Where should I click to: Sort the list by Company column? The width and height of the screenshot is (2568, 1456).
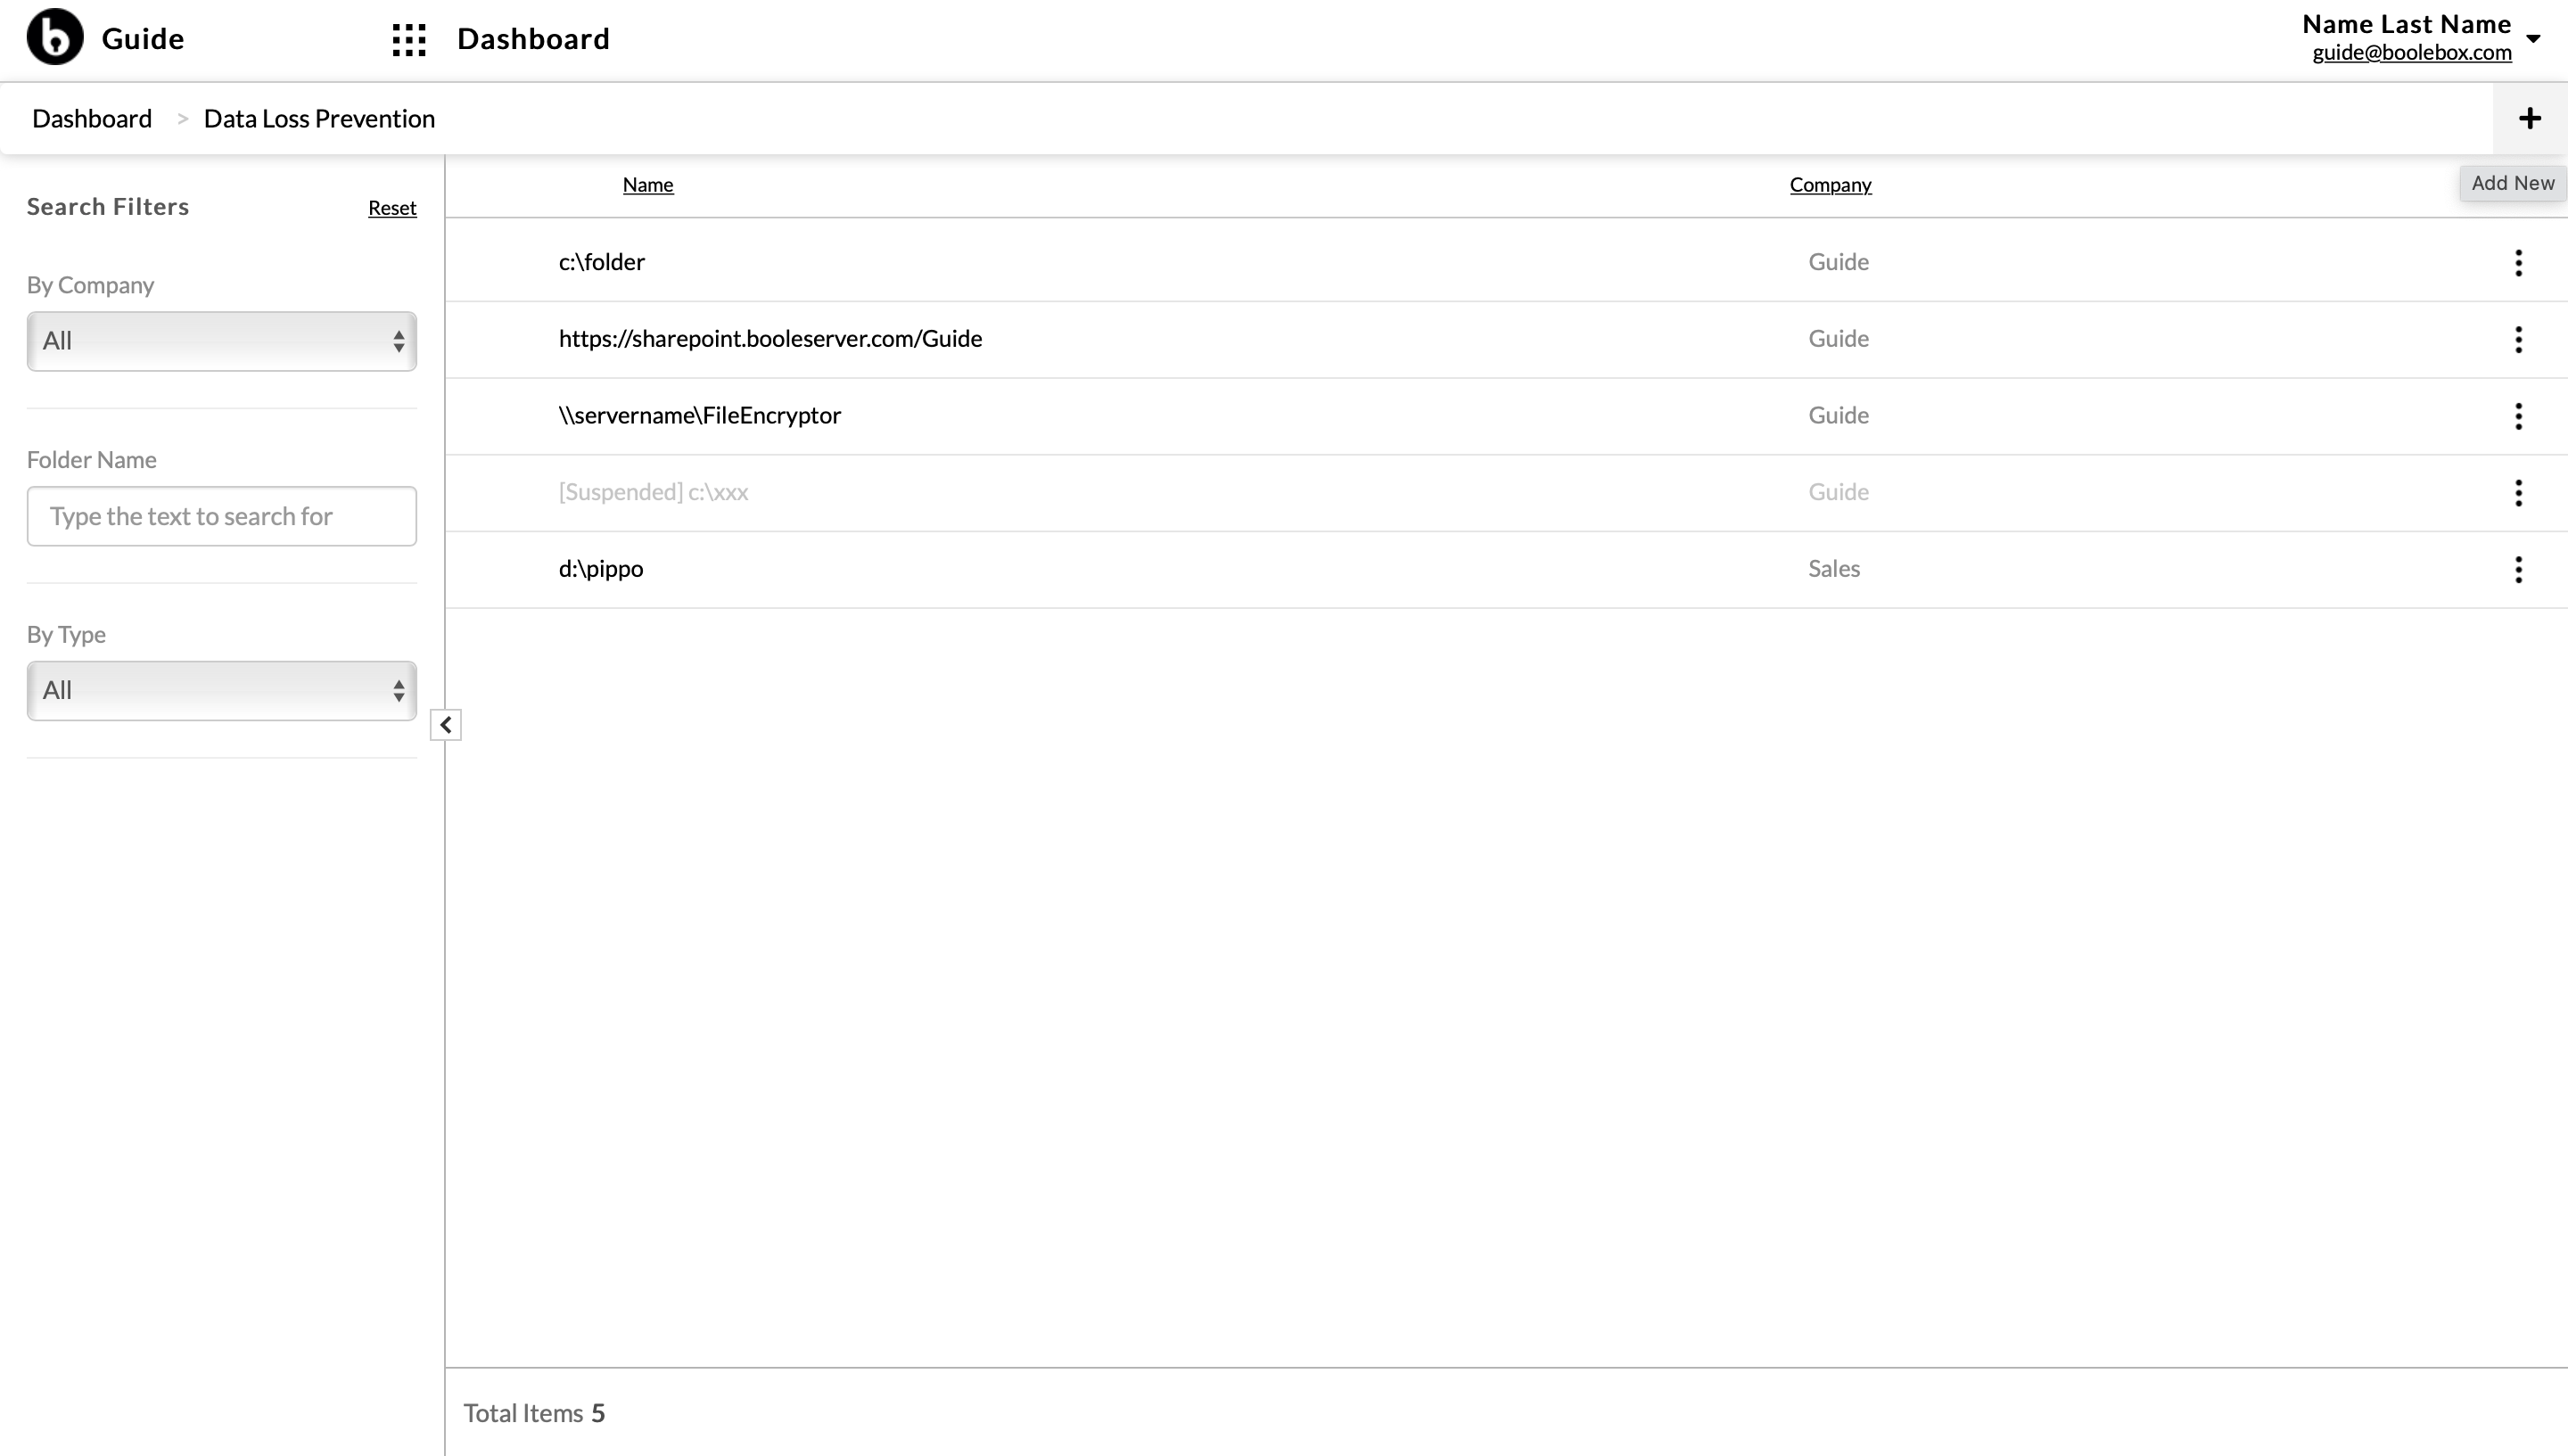coord(1830,184)
